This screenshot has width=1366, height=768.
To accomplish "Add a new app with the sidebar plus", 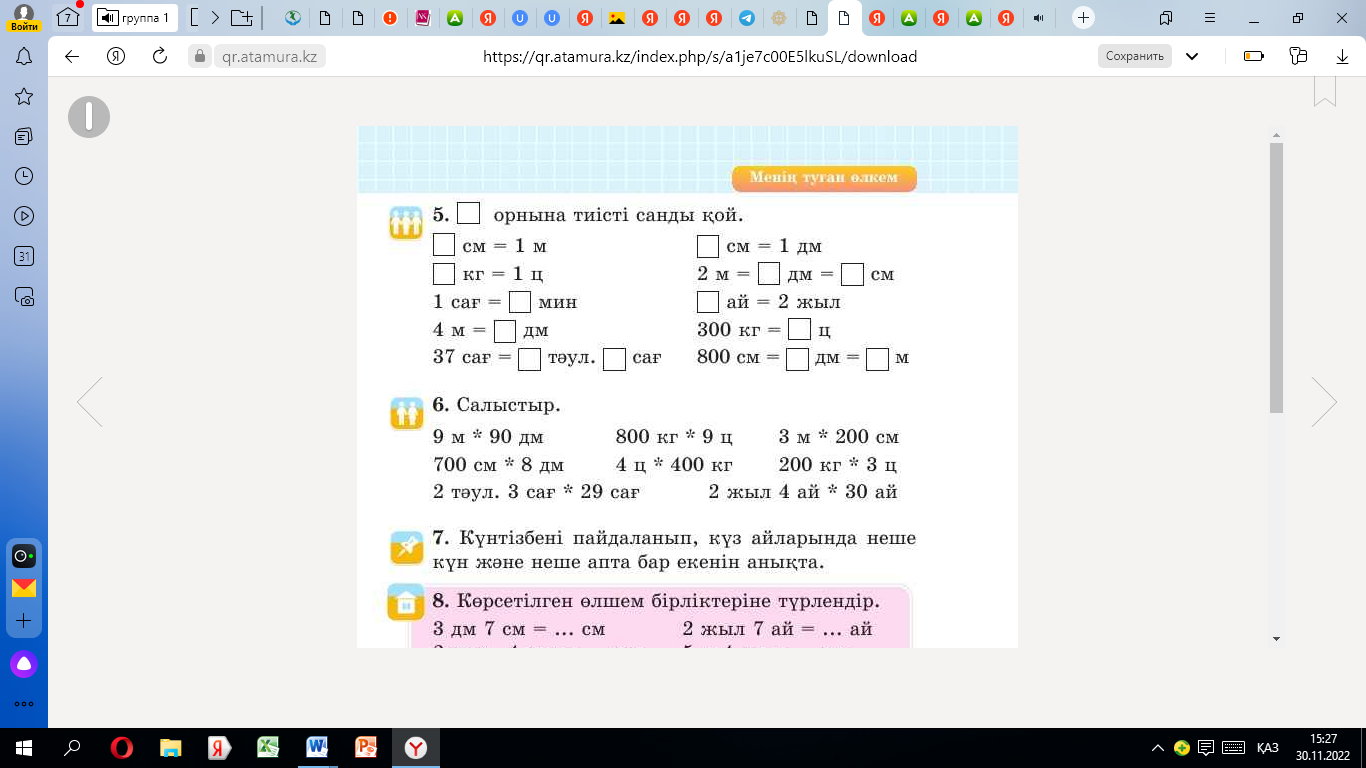I will click(24, 621).
